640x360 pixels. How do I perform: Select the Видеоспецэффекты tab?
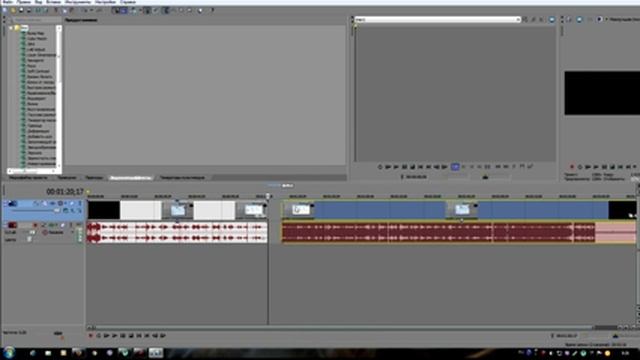pyautogui.click(x=131, y=178)
